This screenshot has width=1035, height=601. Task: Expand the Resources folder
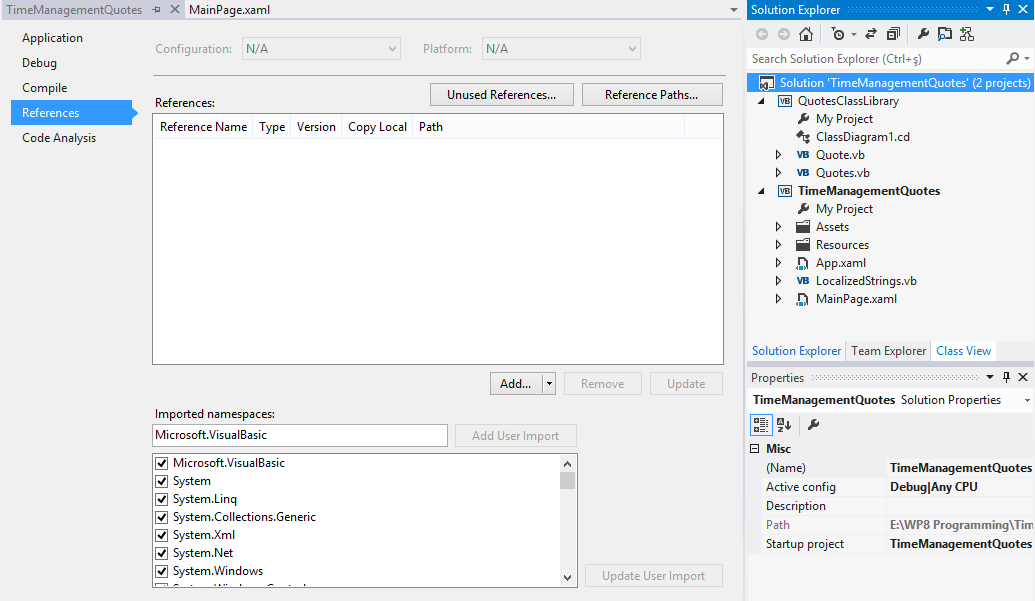tap(778, 245)
